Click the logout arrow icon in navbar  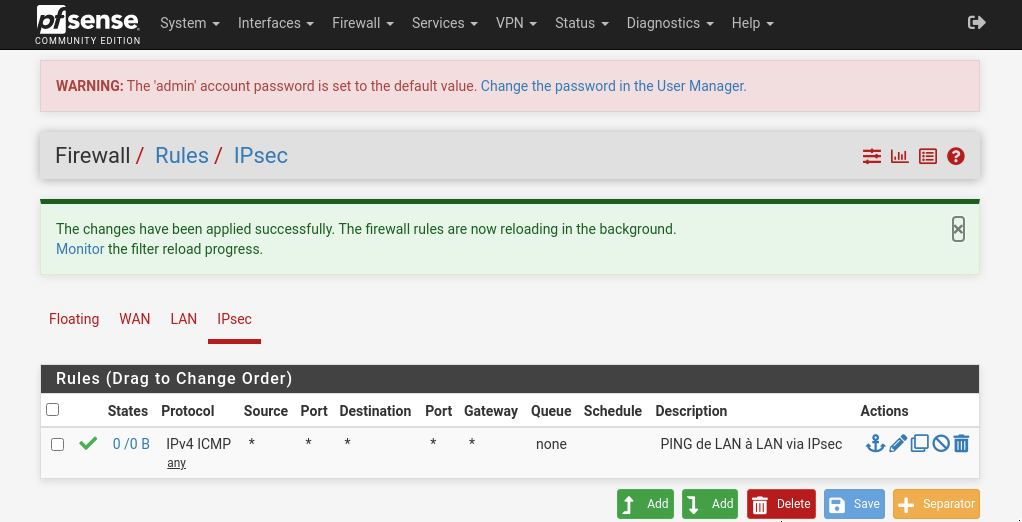pyautogui.click(x=977, y=23)
